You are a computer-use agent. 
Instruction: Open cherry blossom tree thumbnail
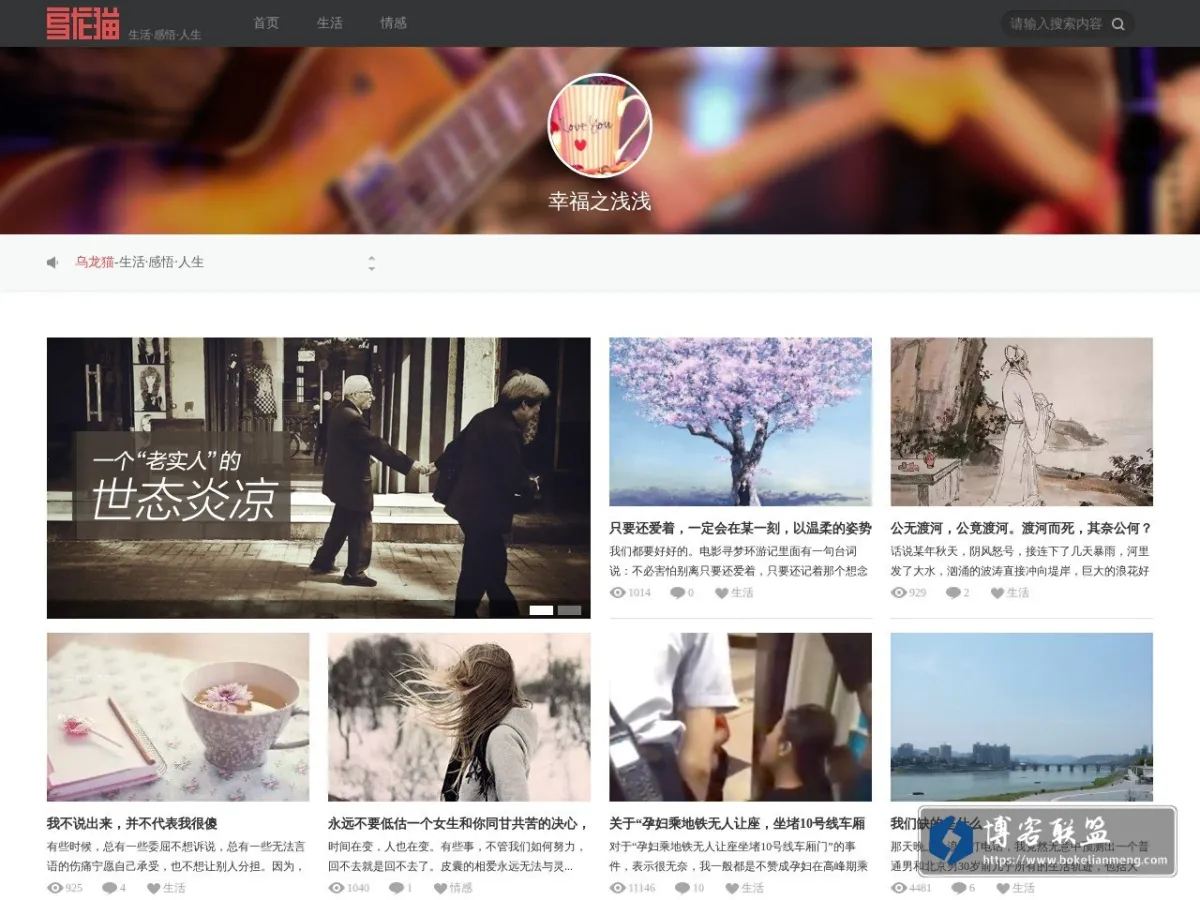(741, 422)
